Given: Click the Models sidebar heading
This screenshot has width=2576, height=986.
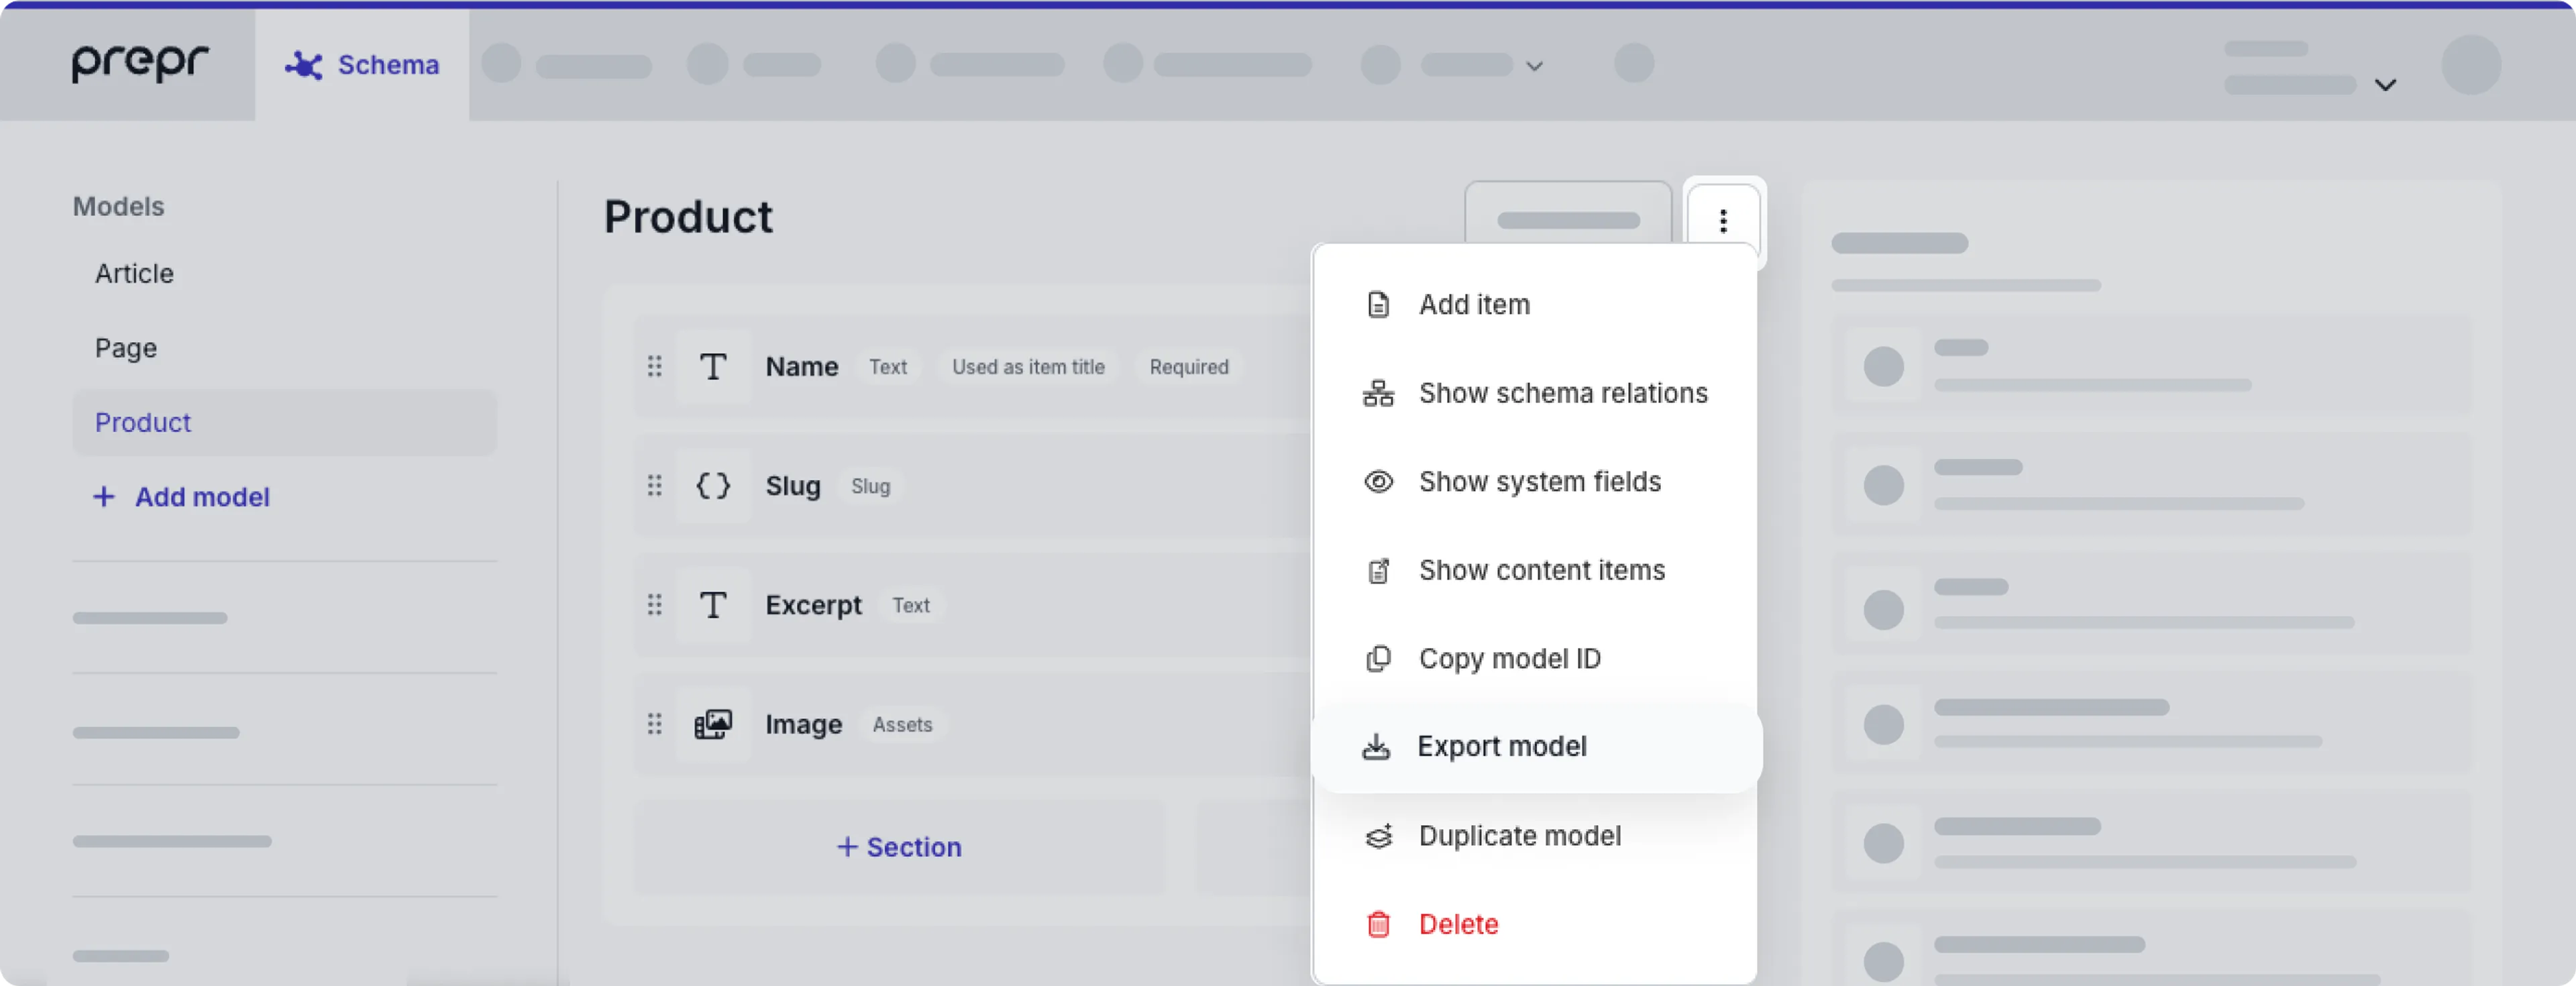Looking at the screenshot, I should (118, 206).
